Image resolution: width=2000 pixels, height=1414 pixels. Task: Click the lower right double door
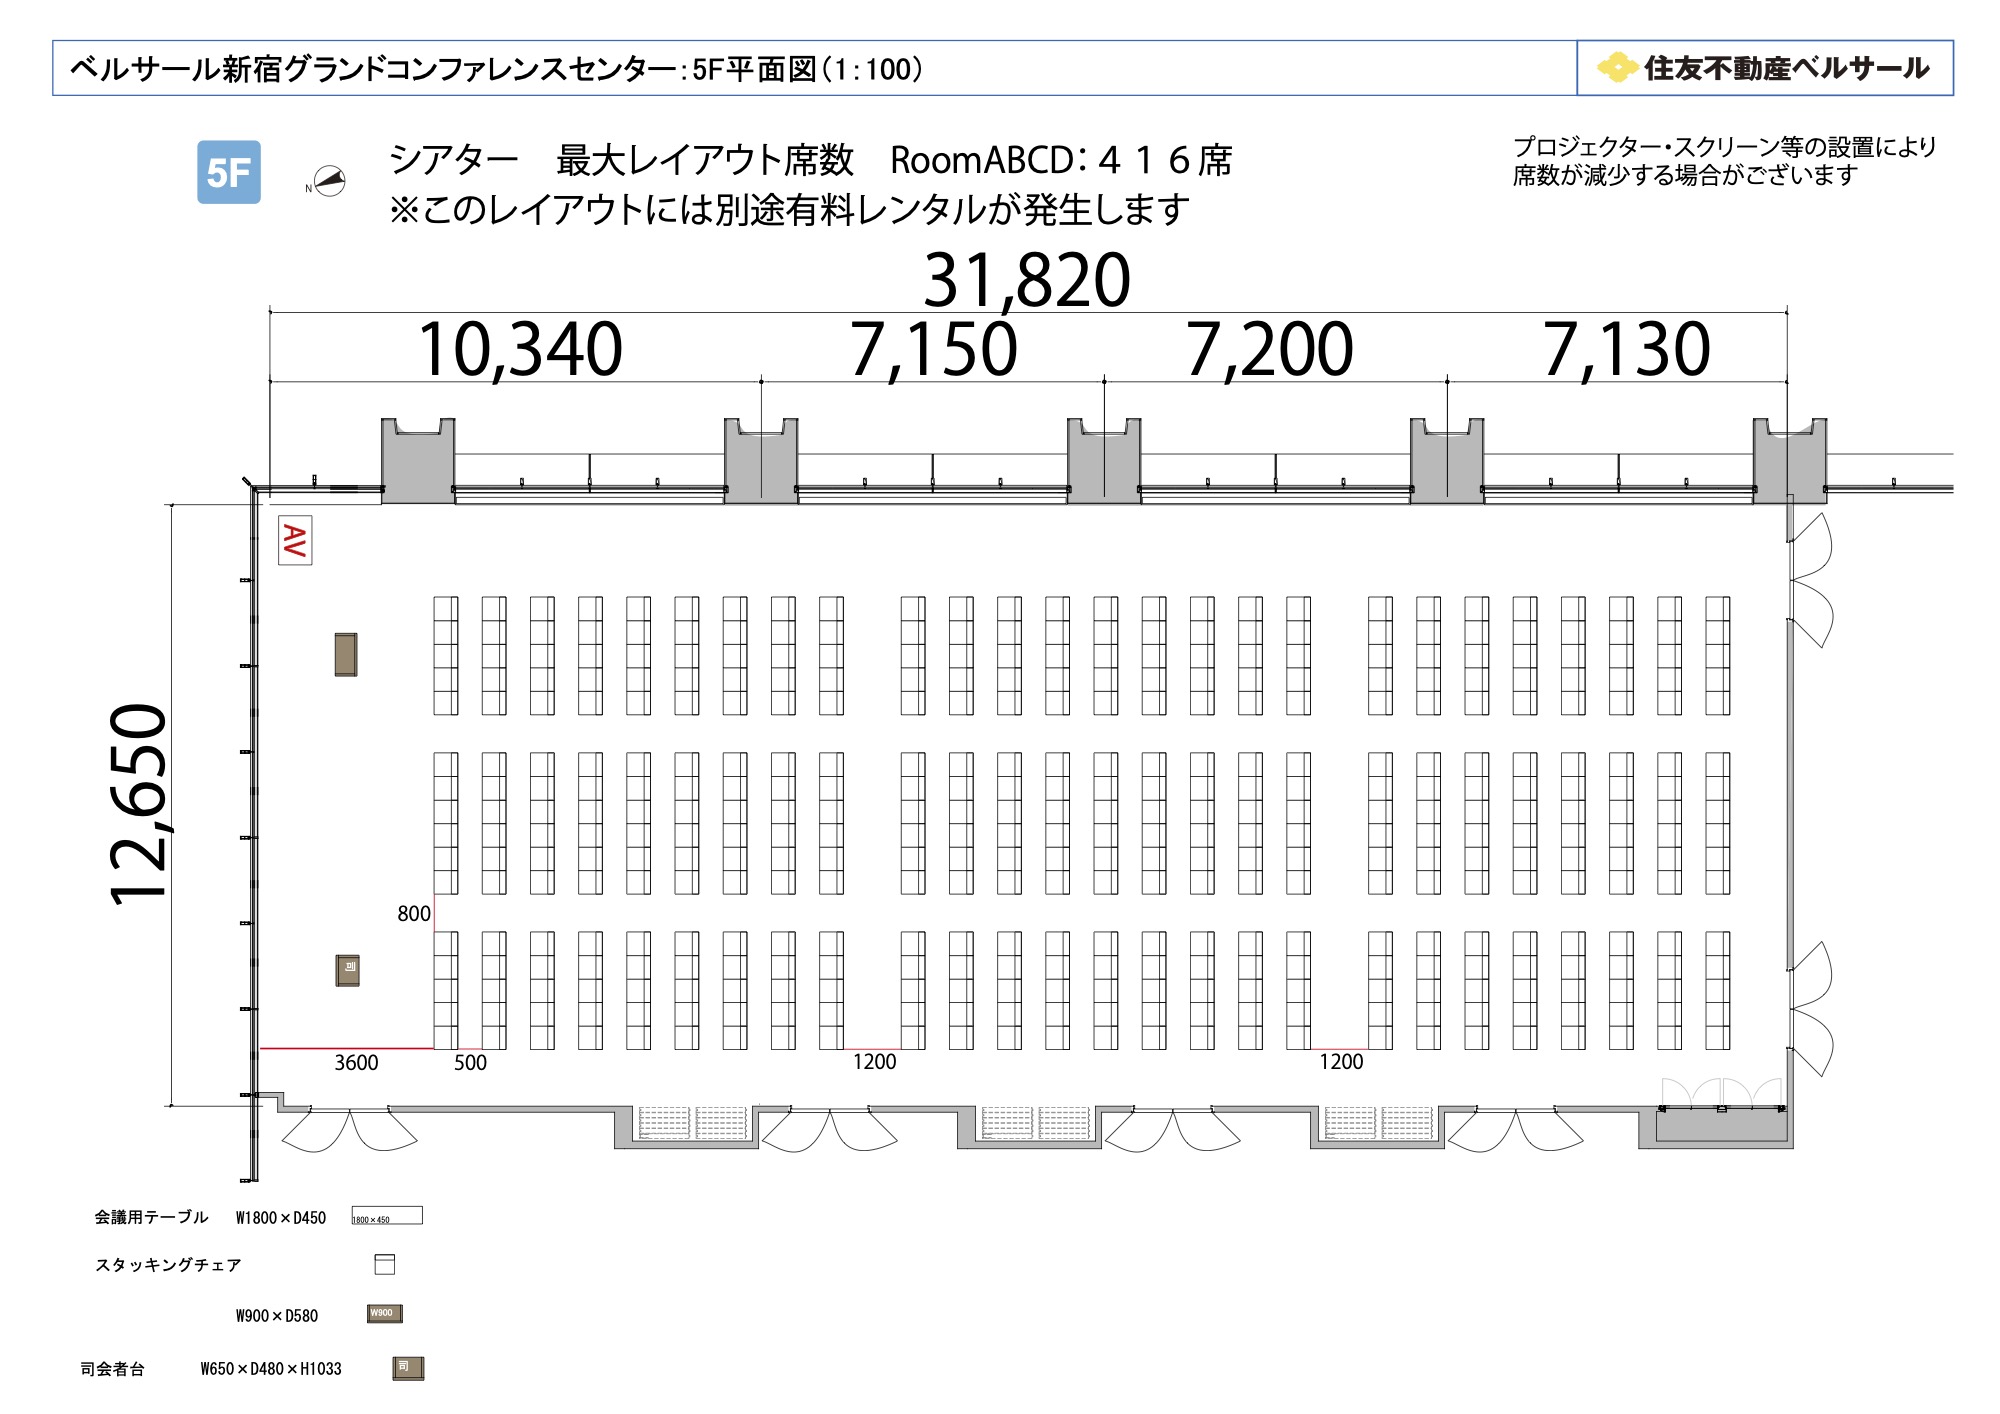point(1811,1009)
